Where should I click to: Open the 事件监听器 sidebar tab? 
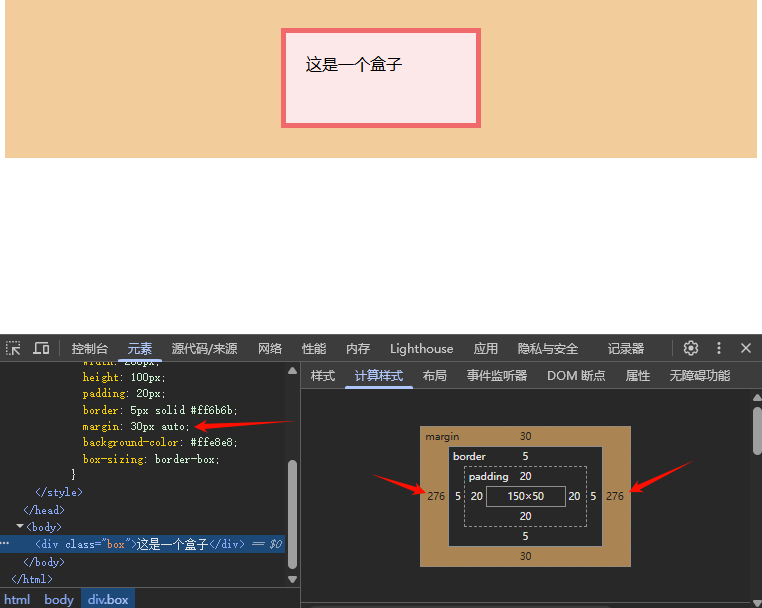pos(497,376)
